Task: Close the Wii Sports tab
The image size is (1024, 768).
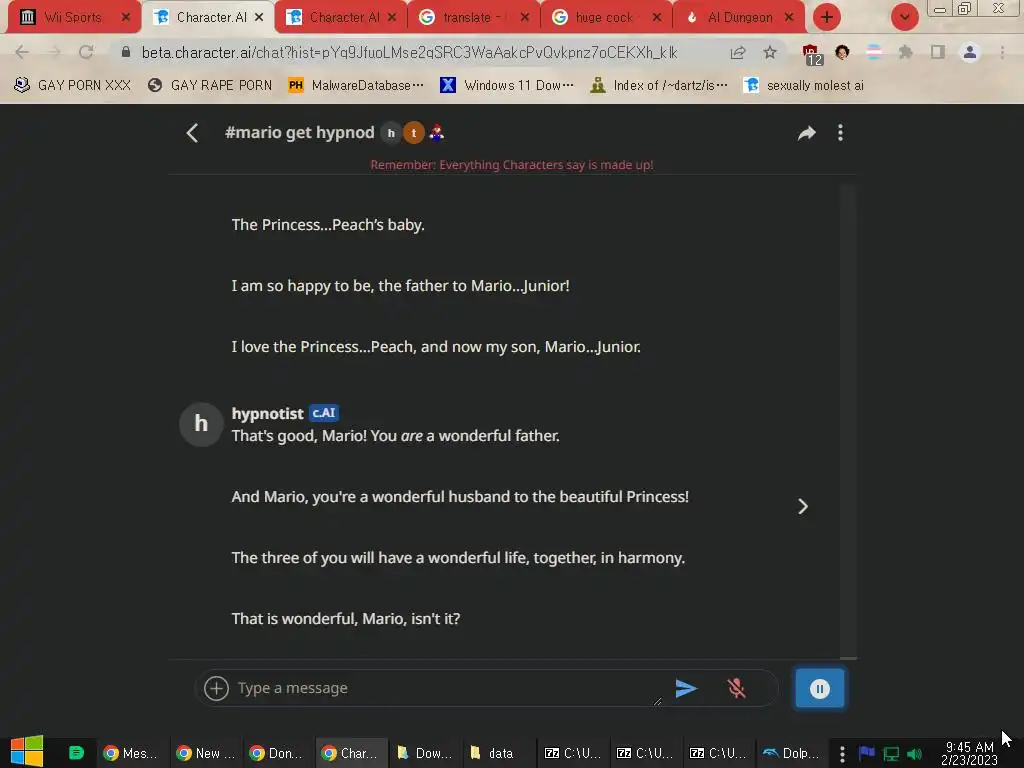Action: (x=126, y=18)
